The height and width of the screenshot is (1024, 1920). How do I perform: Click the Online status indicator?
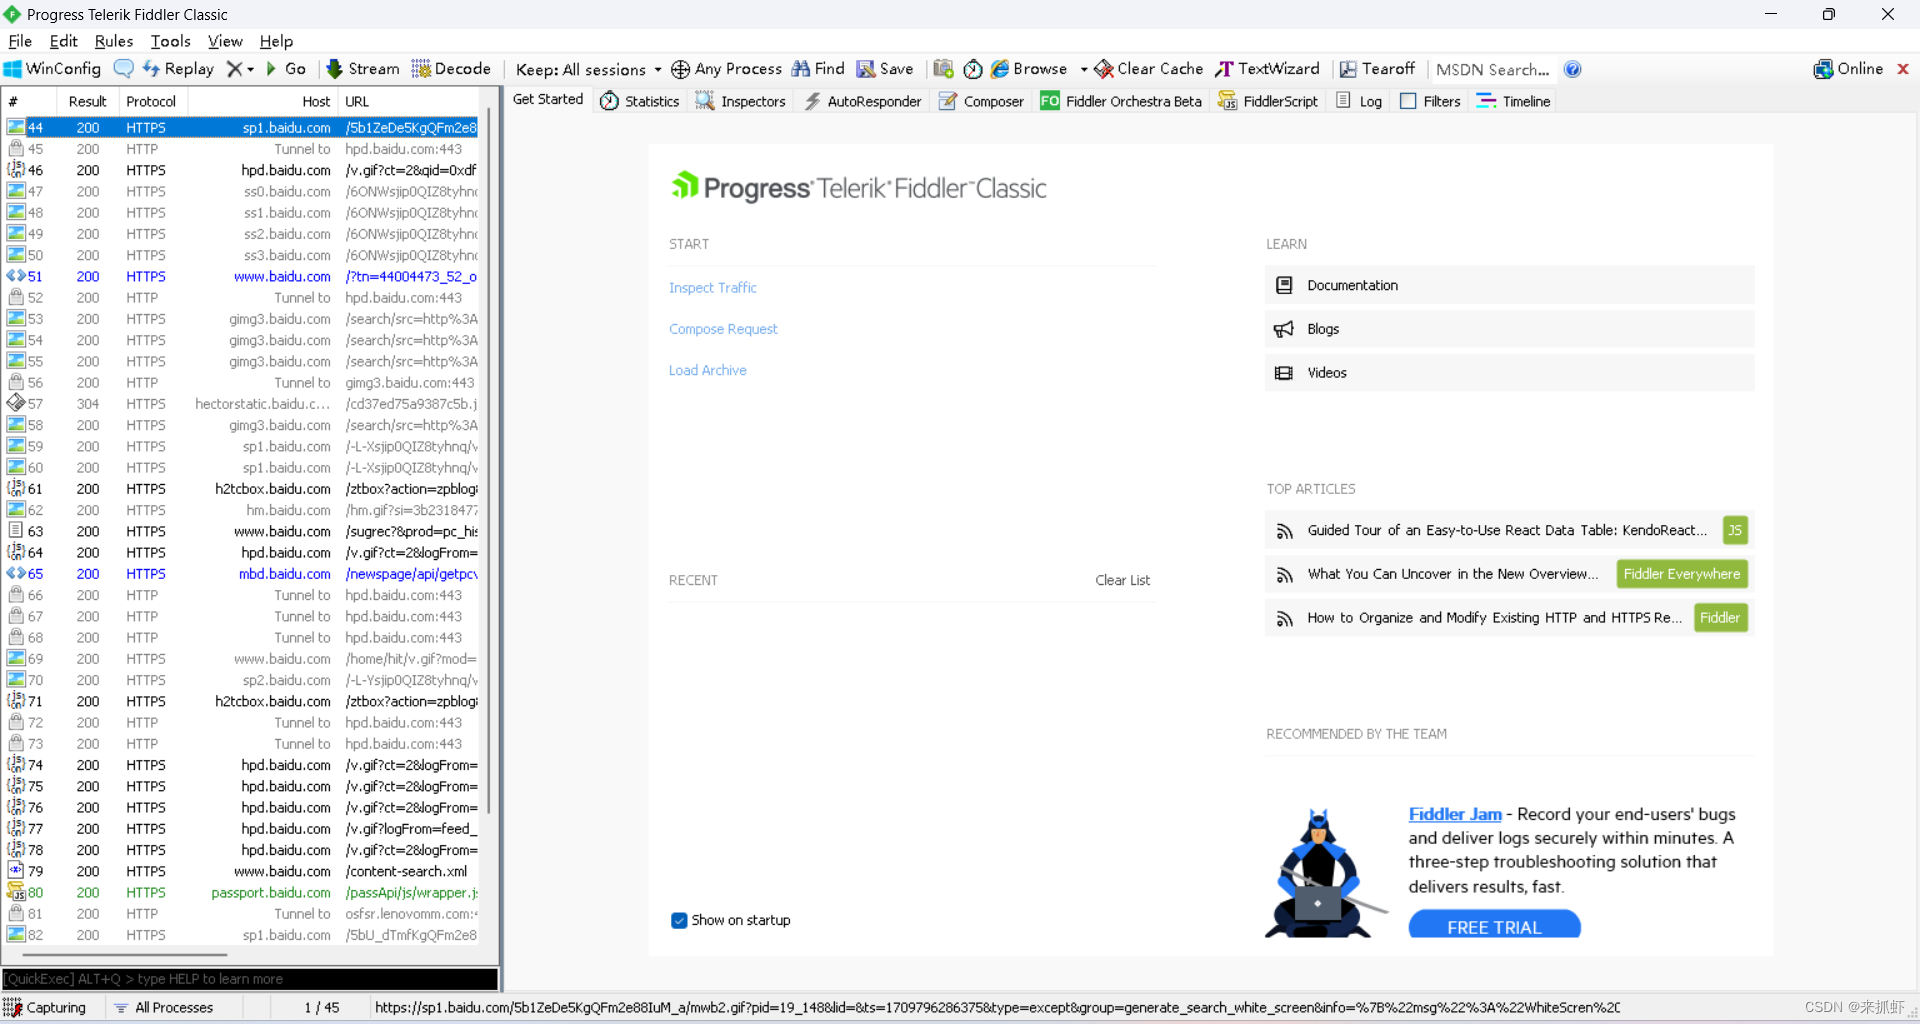point(1848,69)
